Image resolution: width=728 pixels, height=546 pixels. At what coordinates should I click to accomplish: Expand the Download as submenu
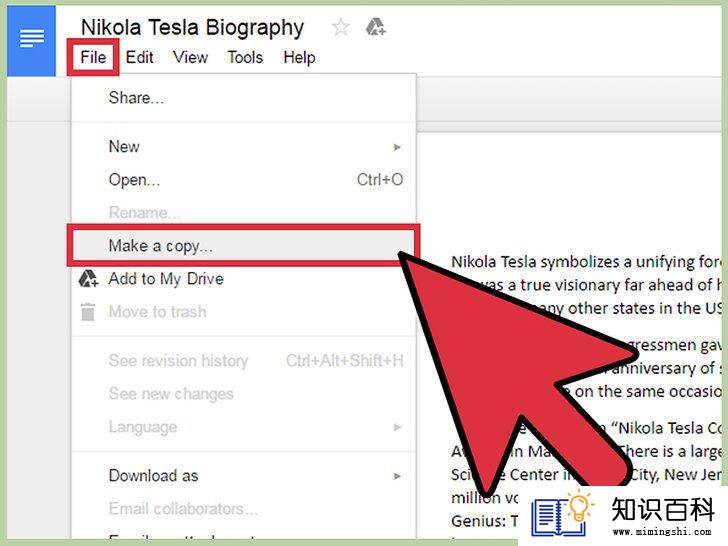coord(244,475)
